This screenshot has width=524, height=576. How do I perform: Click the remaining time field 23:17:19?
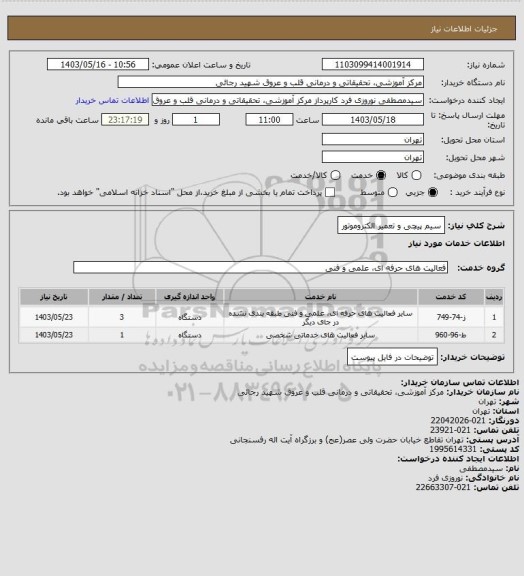[x=125, y=120]
